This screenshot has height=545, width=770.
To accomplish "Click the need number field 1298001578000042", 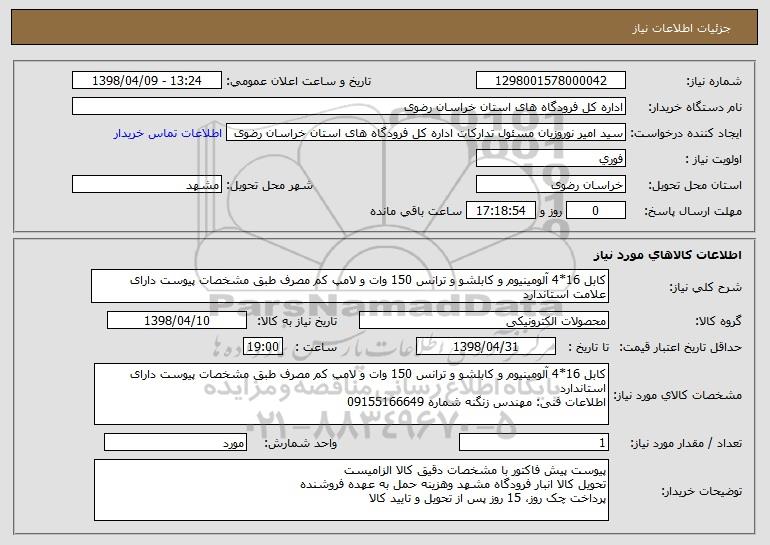I will [551, 81].
